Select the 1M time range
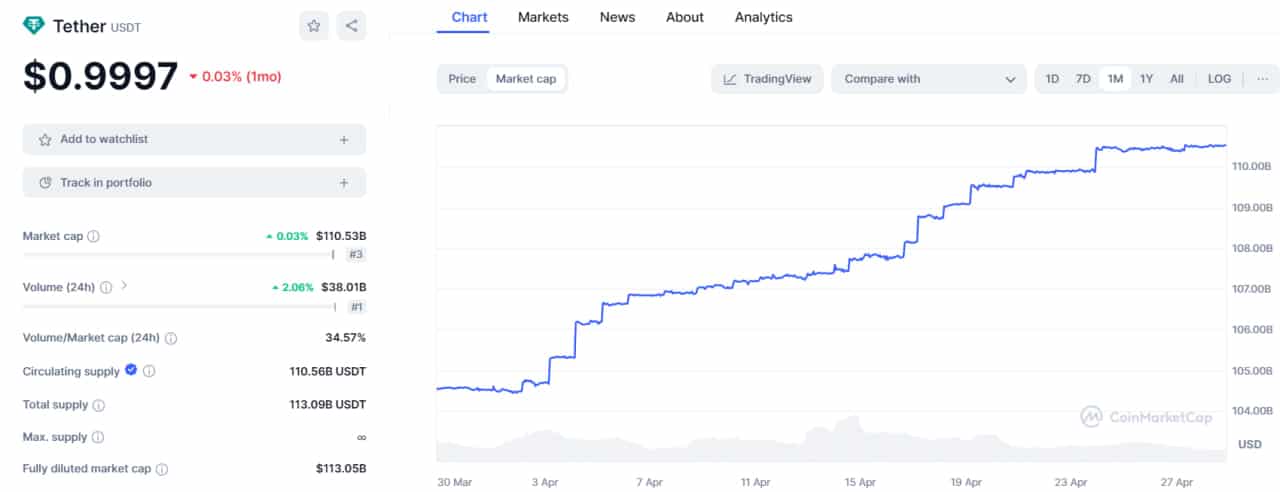The image size is (1280, 492). point(1115,79)
